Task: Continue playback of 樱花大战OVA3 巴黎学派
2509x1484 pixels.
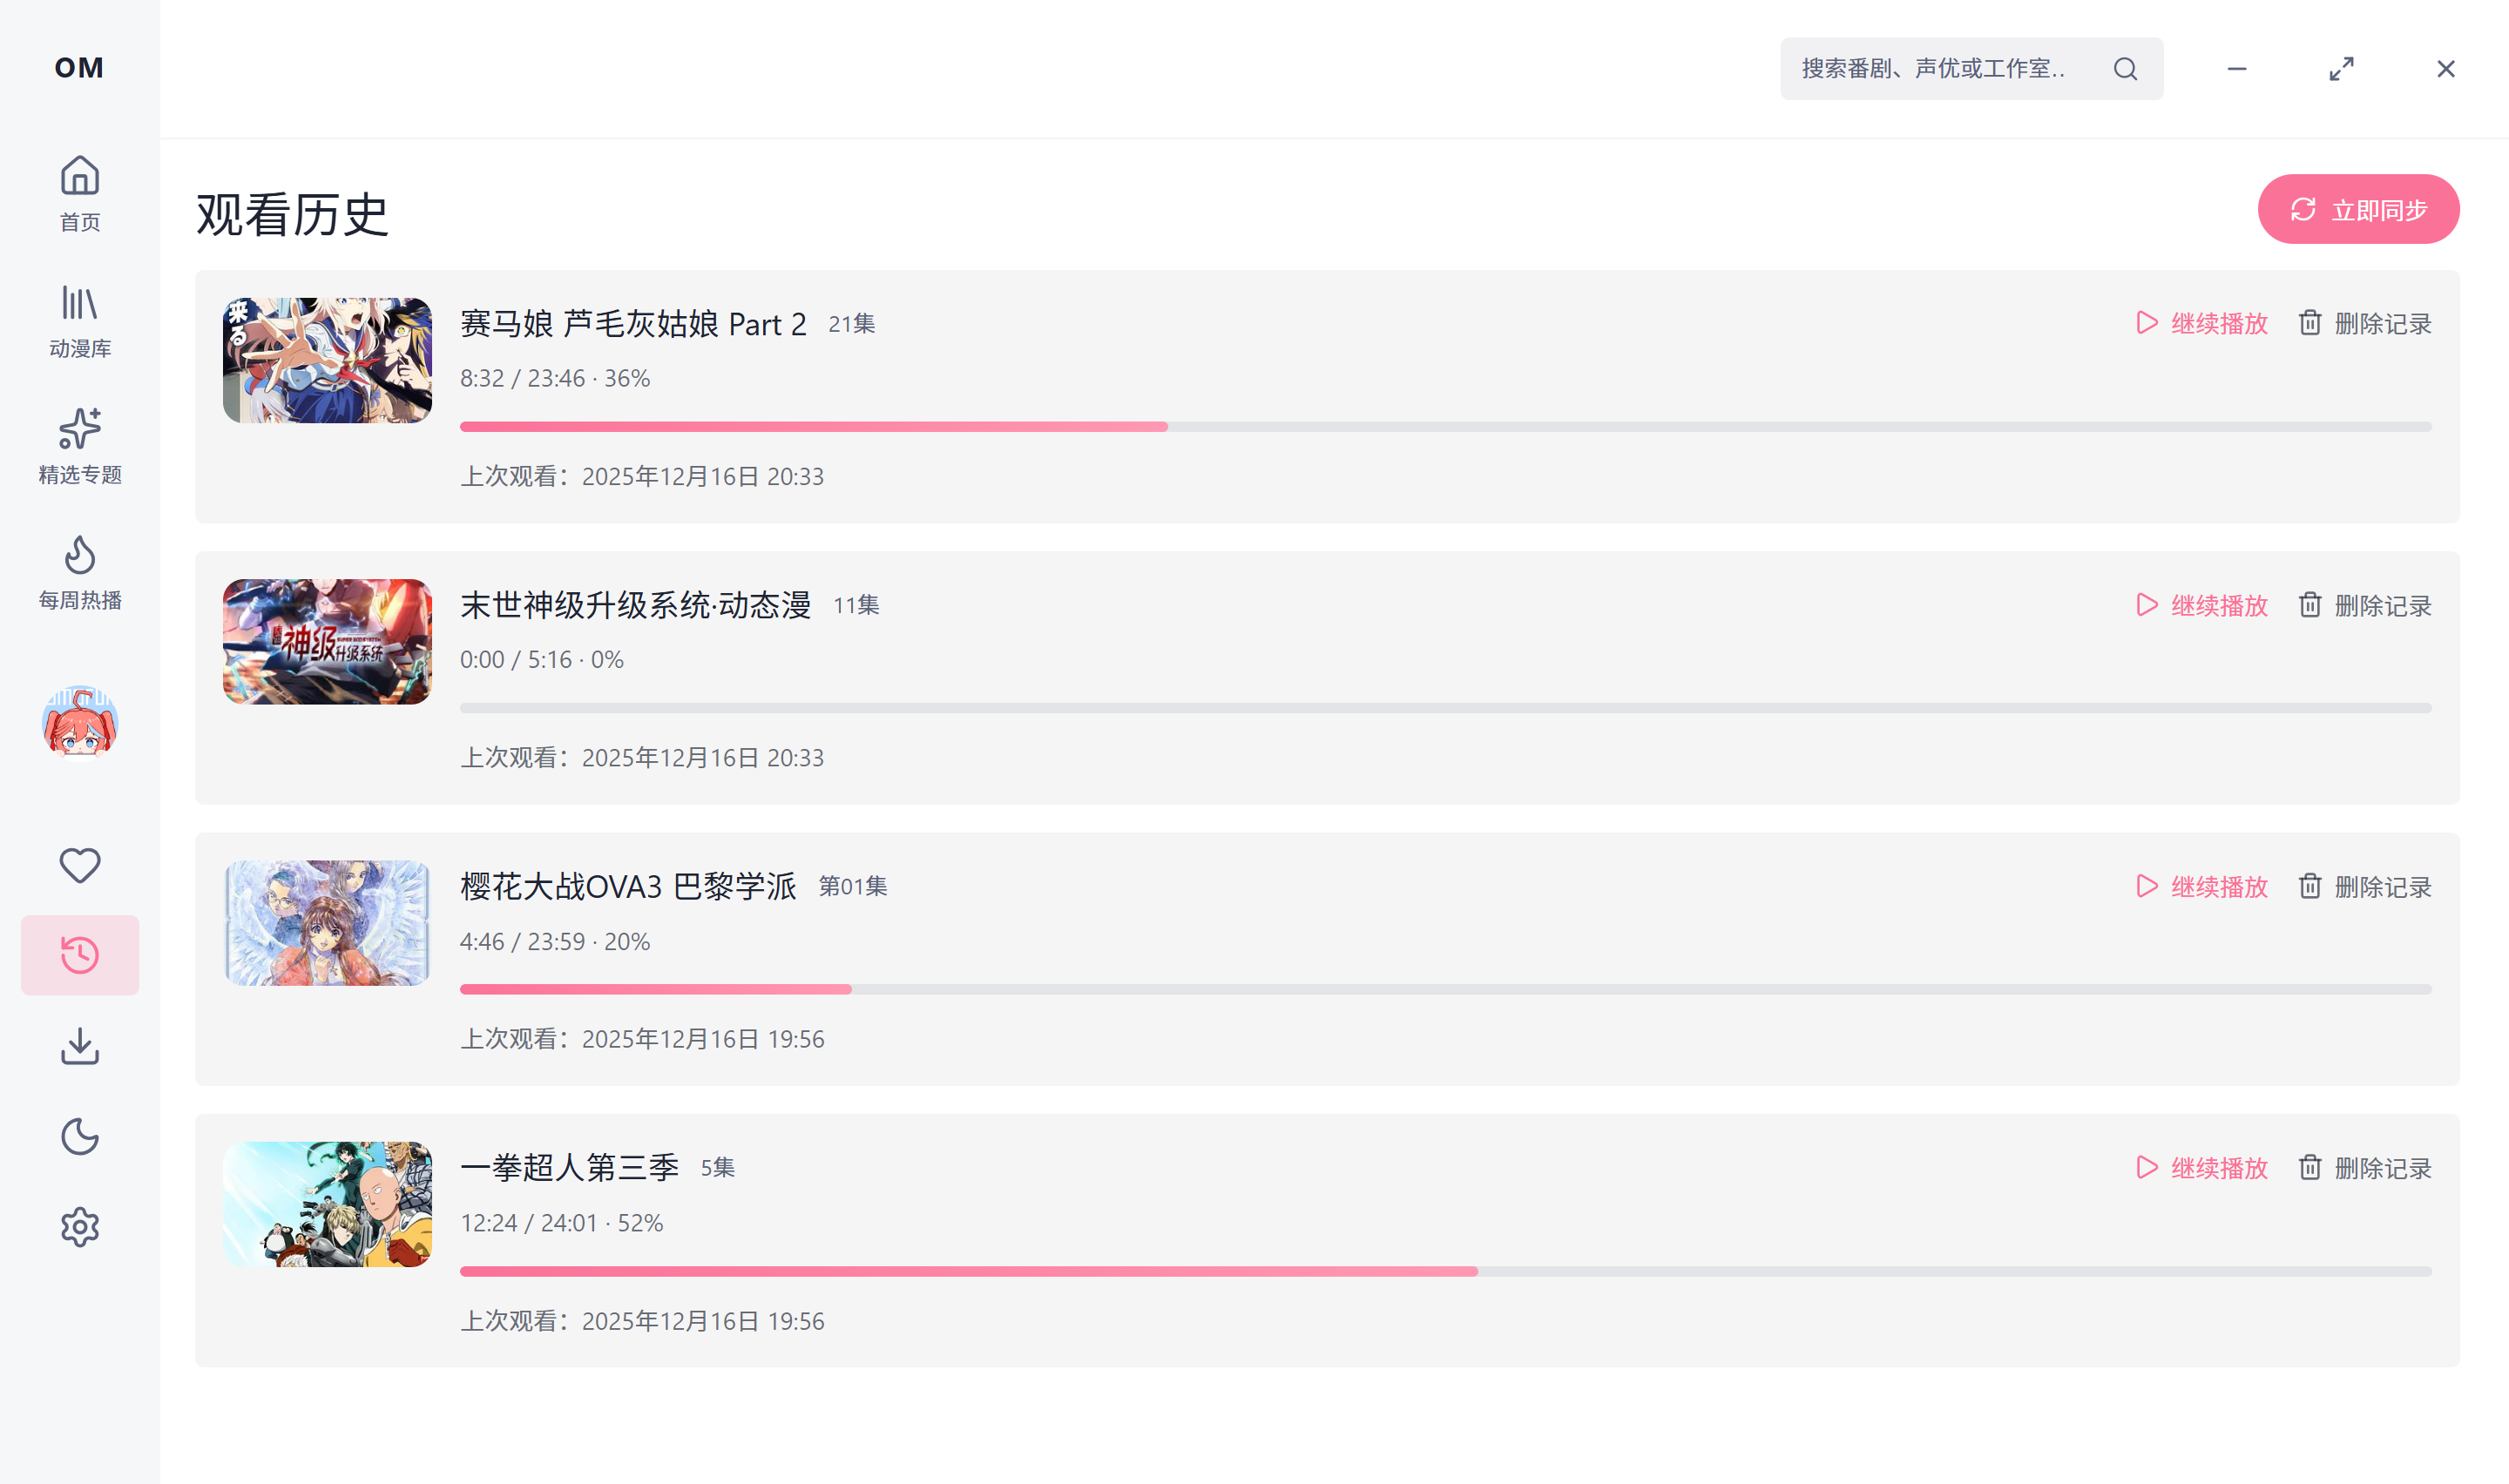Action: tap(2201, 886)
